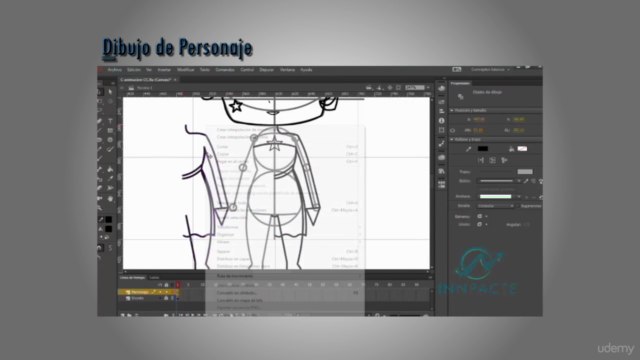The height and width of the screenshot is (360, 640).
Task: Open the Modificar menu
Action: coord(186,70)
